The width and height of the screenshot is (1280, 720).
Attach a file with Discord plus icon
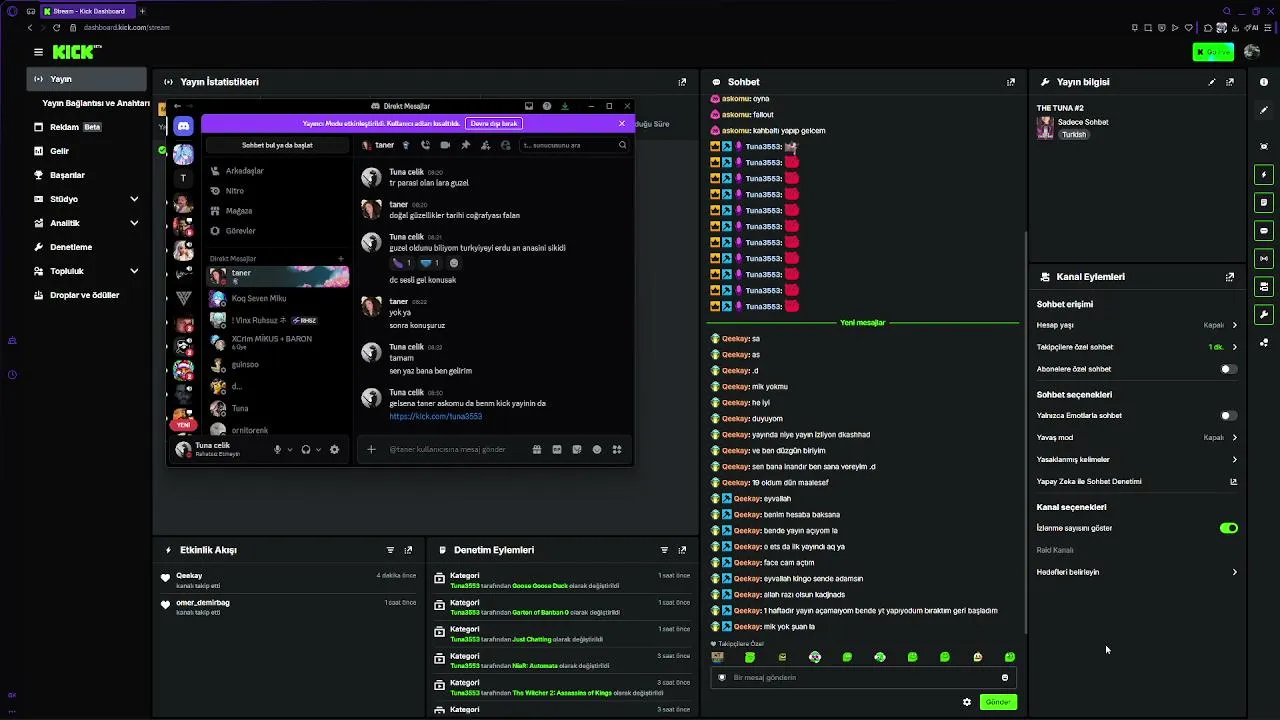tap(371, 450)
